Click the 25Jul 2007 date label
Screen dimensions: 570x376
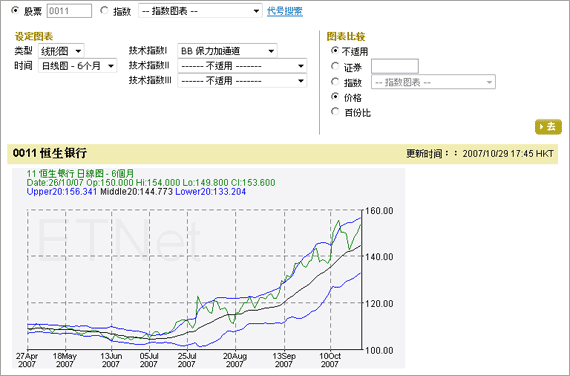point(187,360)
